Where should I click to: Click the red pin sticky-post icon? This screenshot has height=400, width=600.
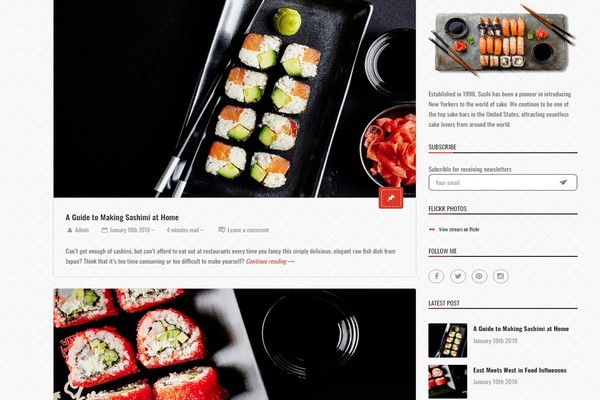[391, 198]
